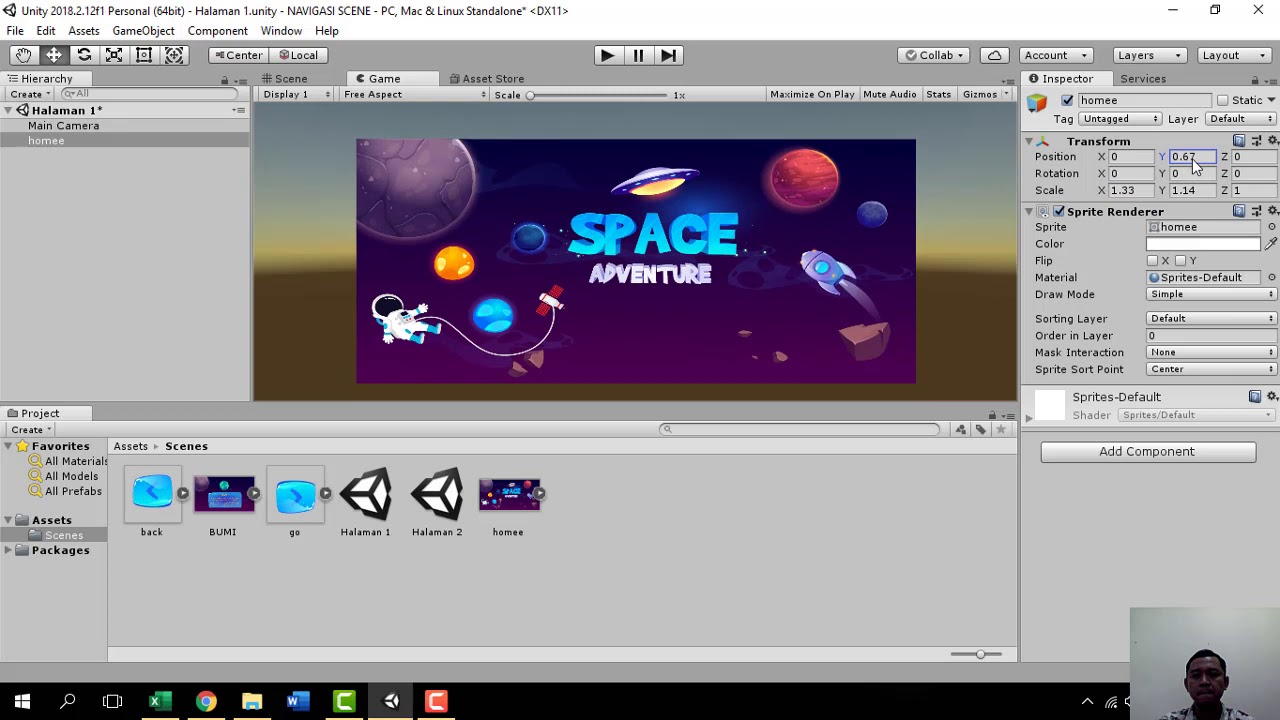Select the Rect Transform tool
The width and height of the screenshot is (1280, 720).
click(144, 55)
